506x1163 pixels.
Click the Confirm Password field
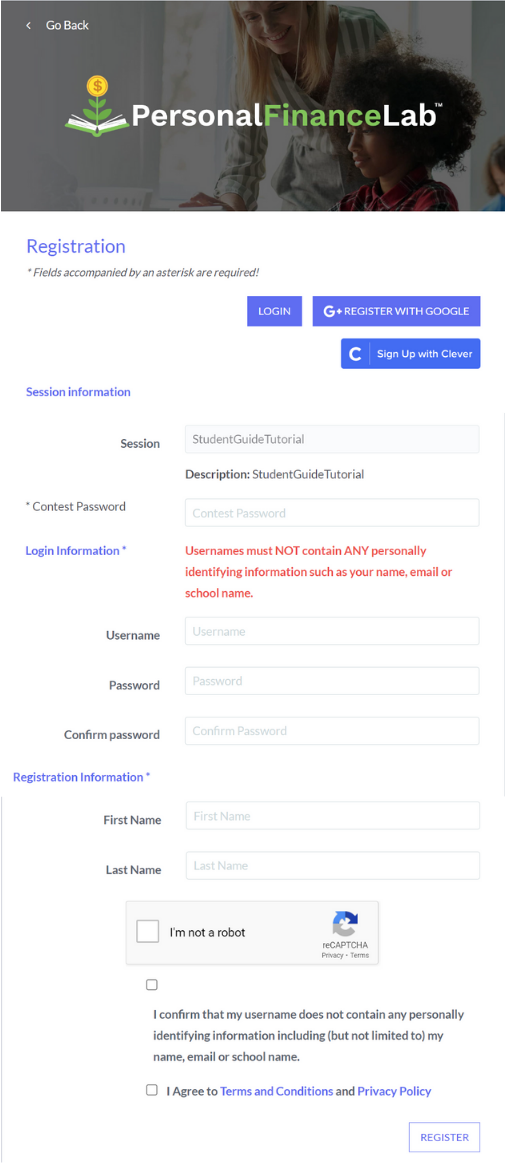coord(332,731)
